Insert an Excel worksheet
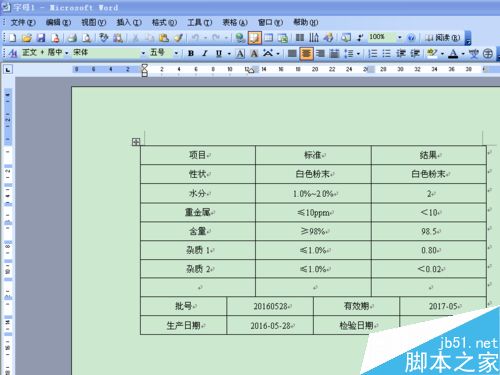This screenshot has width=500, height=375. [x=283, y=38]
